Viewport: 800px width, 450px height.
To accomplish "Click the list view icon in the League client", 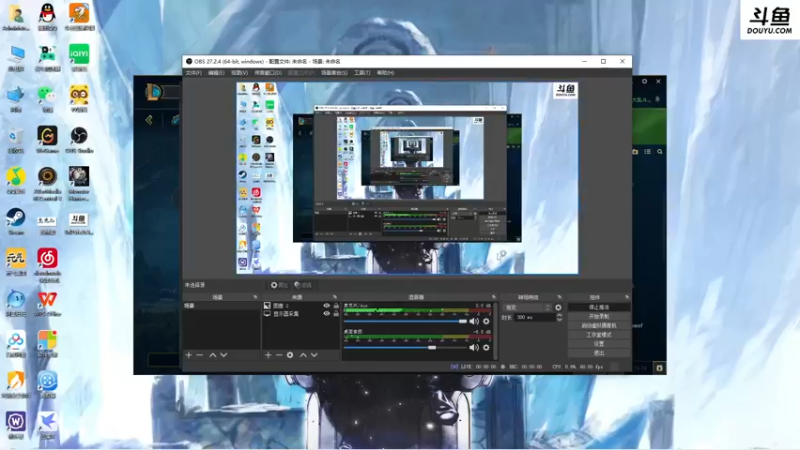I will [647, 152].
